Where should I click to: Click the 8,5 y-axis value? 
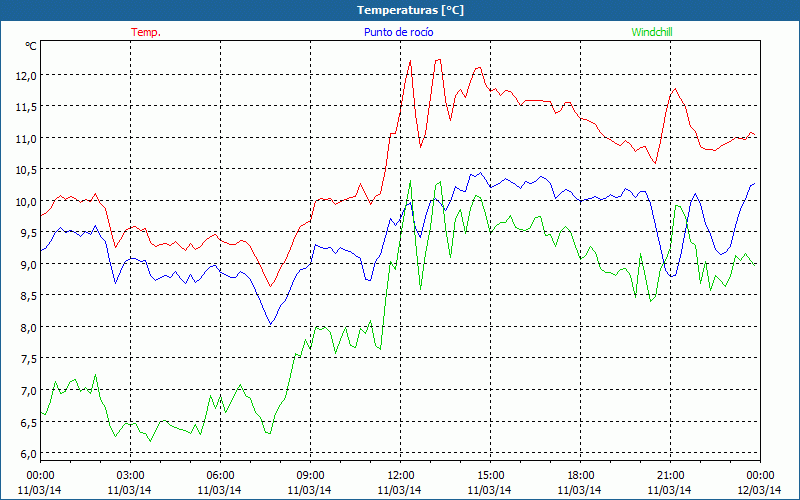coord(29,296)
